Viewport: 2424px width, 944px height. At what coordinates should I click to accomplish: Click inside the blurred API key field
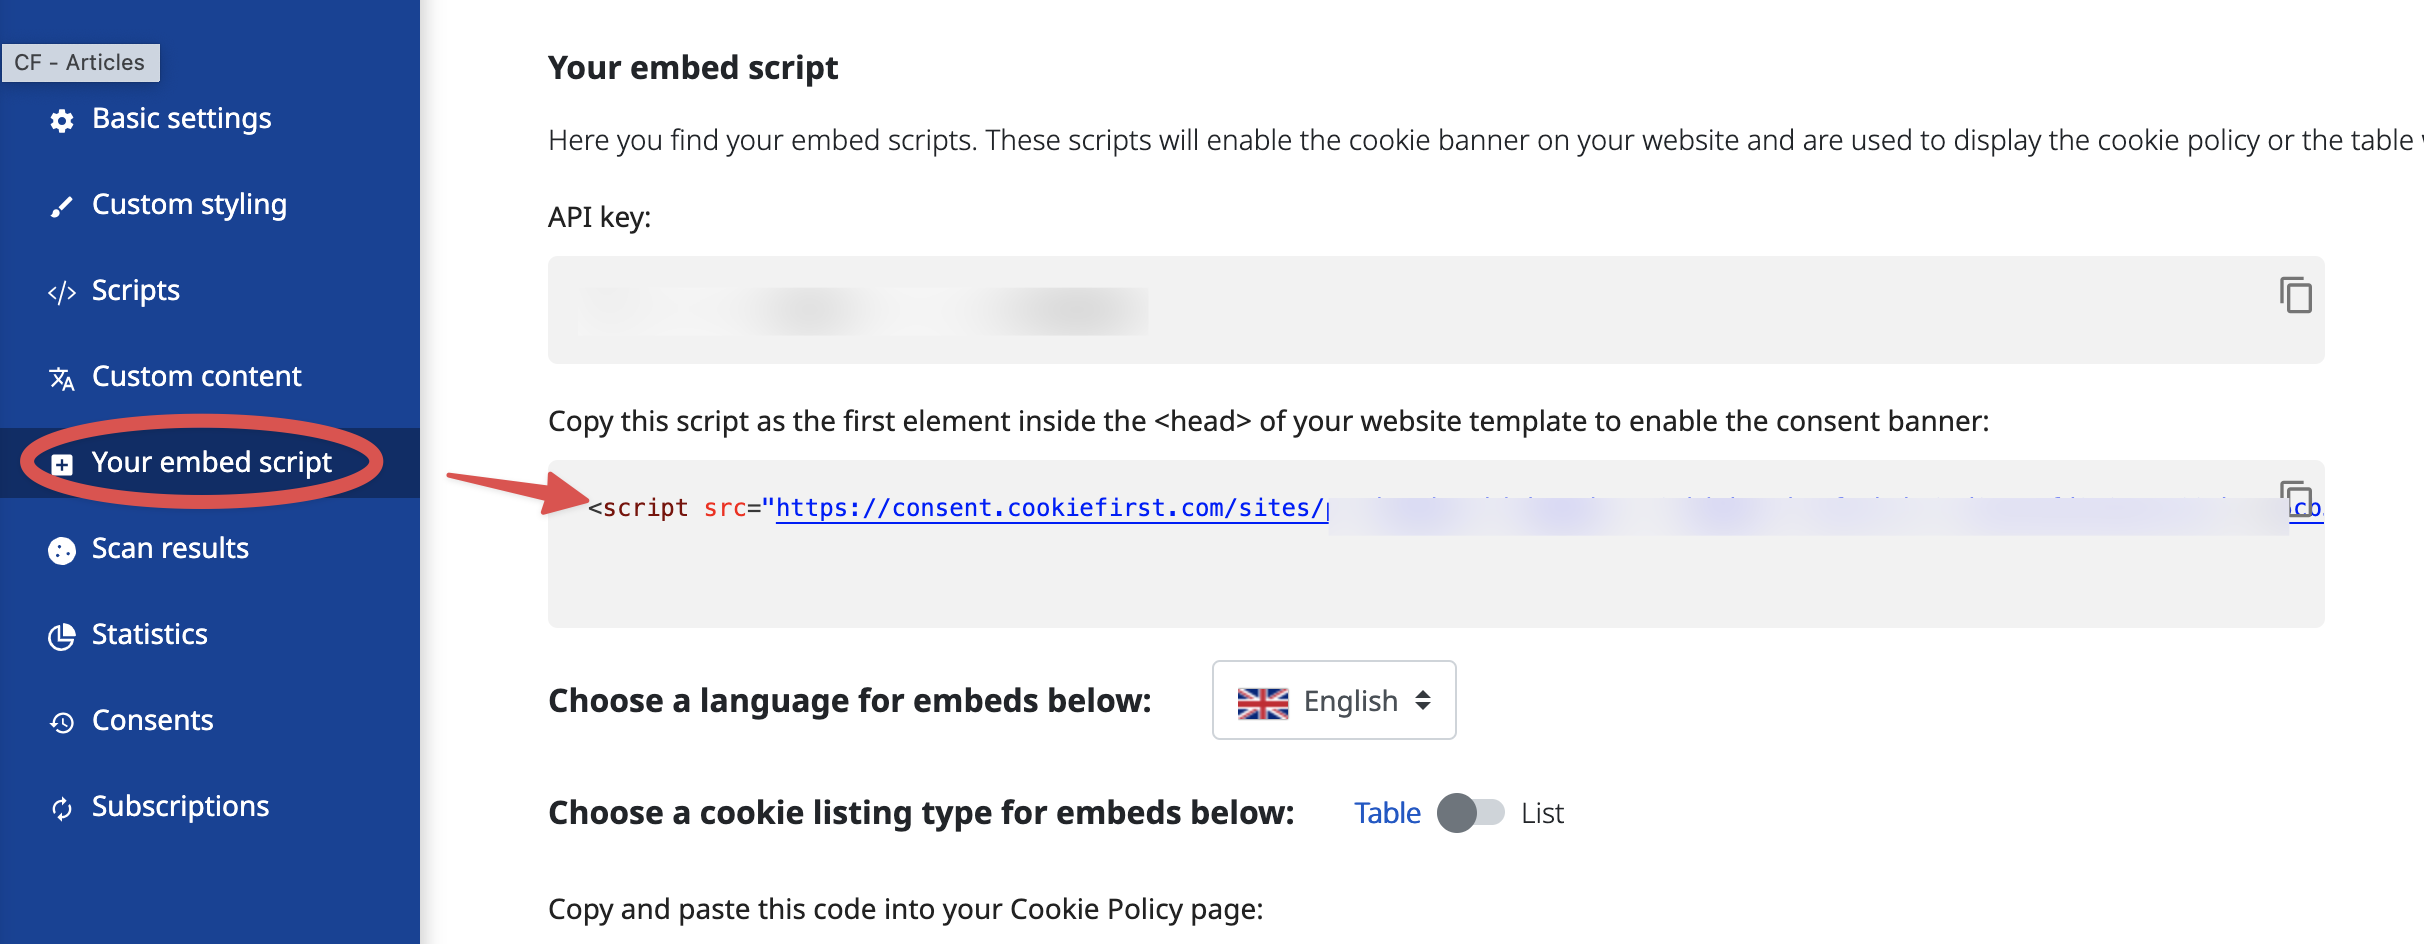1436,310
